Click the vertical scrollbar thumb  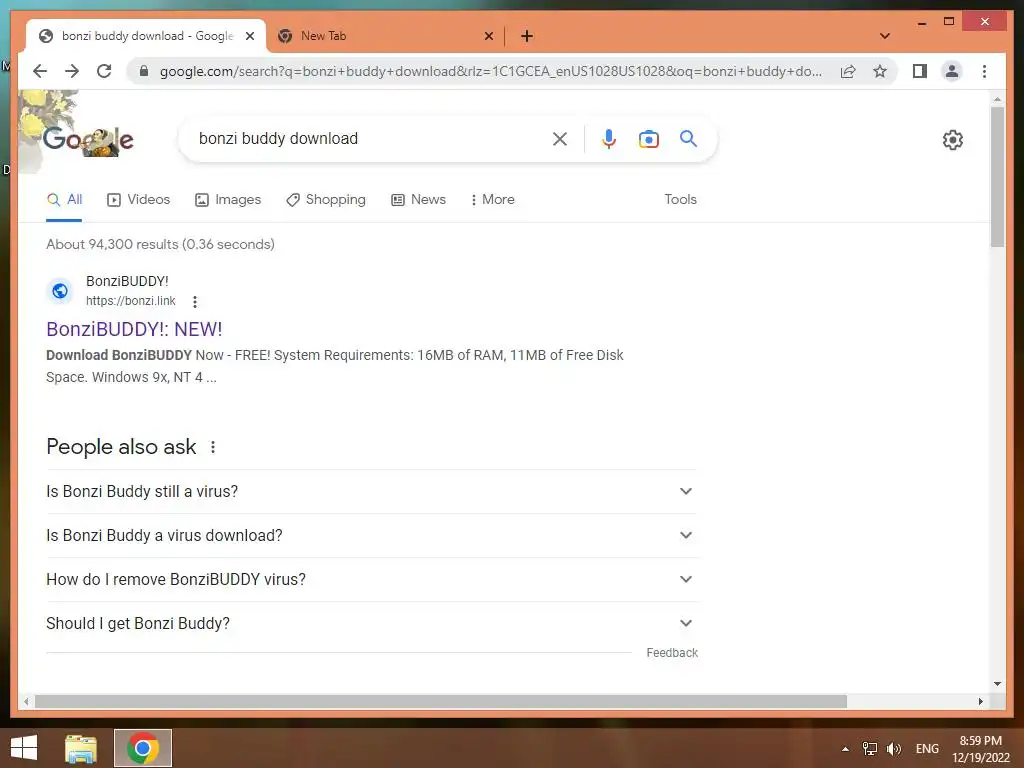click(997, 176)
